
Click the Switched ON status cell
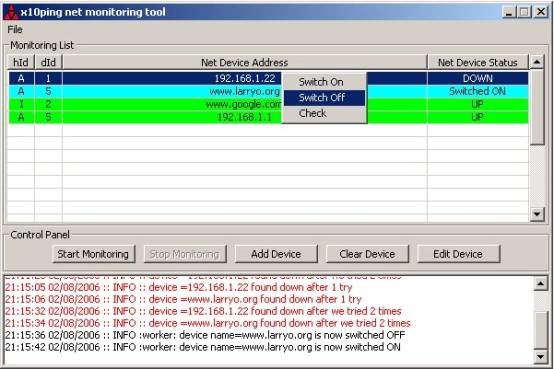click(x=478, y=91)
